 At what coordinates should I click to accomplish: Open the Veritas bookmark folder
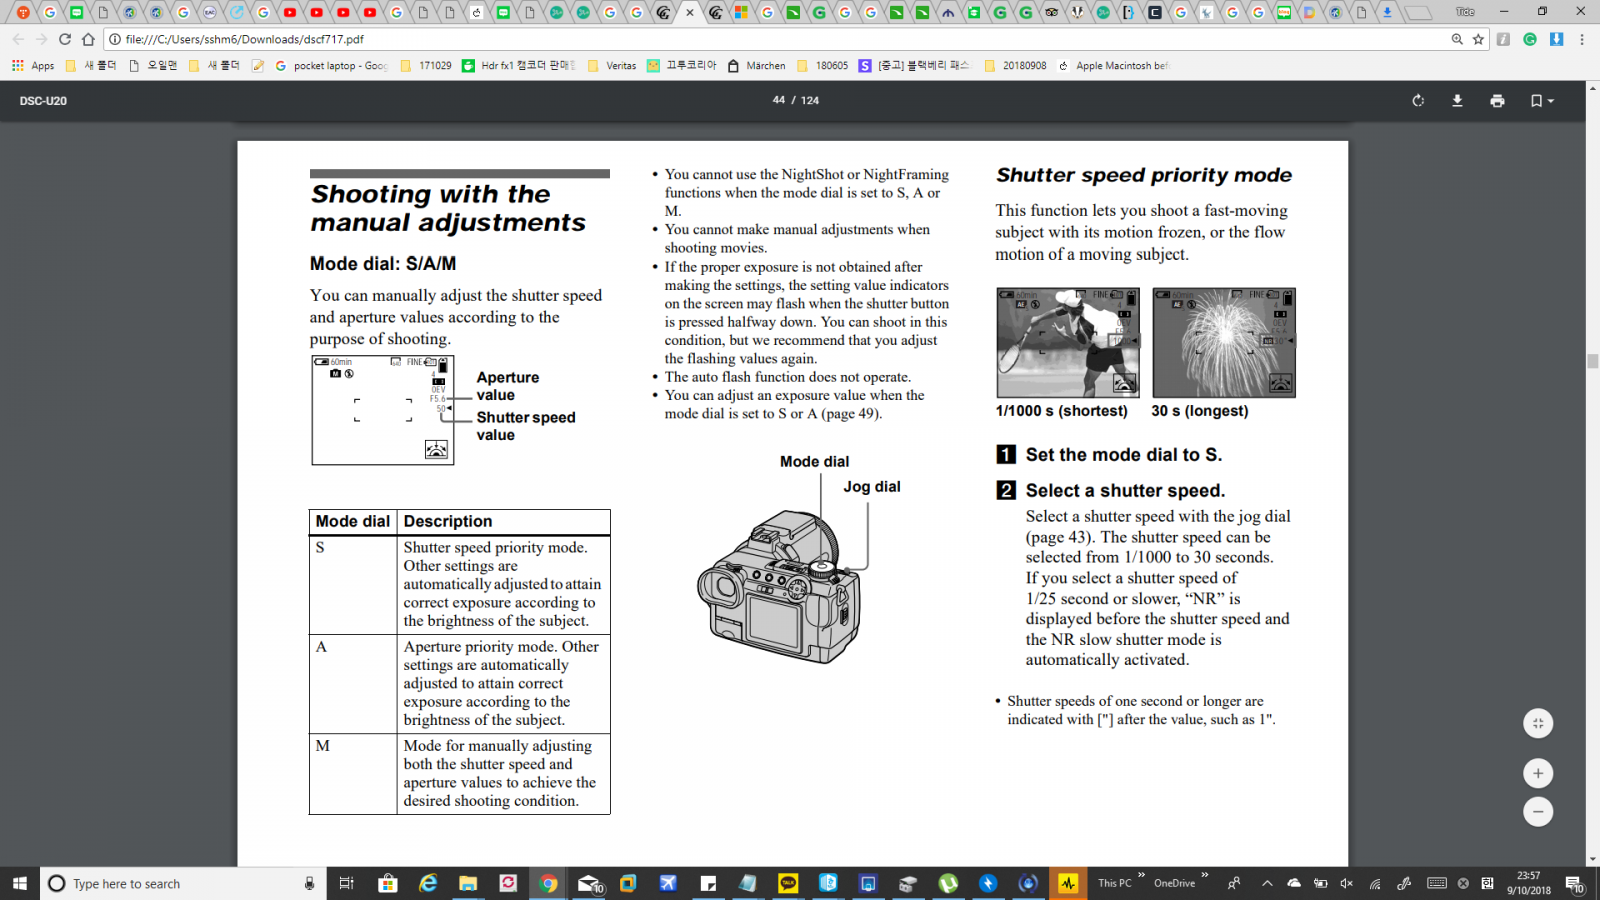pos(612,66)
